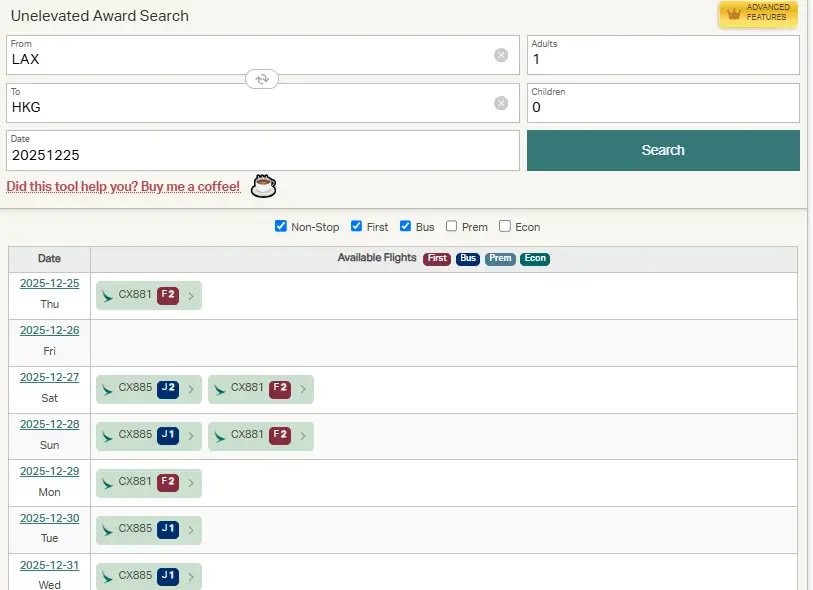Open the 2025-12-29 date link
The height and width of the screenshot is (590, 813).
point(50,471)
